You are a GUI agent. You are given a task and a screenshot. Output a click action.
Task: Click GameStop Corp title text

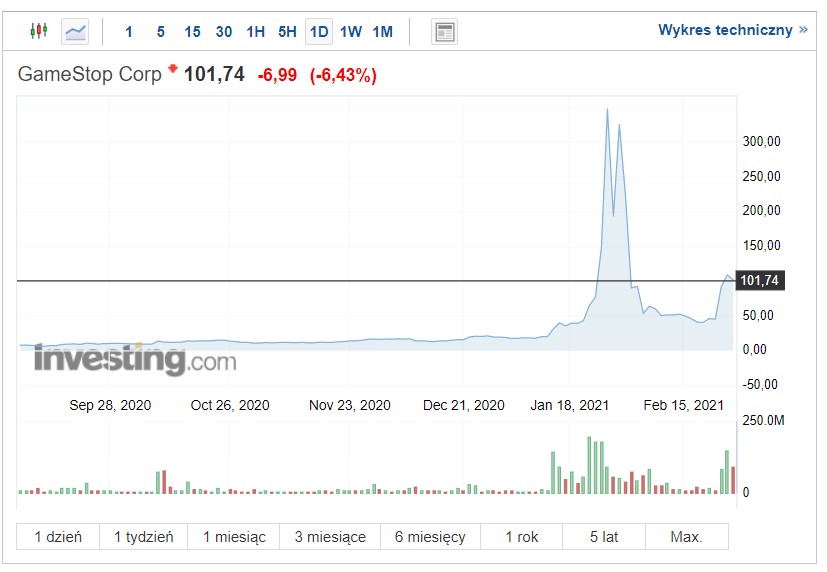90,74
